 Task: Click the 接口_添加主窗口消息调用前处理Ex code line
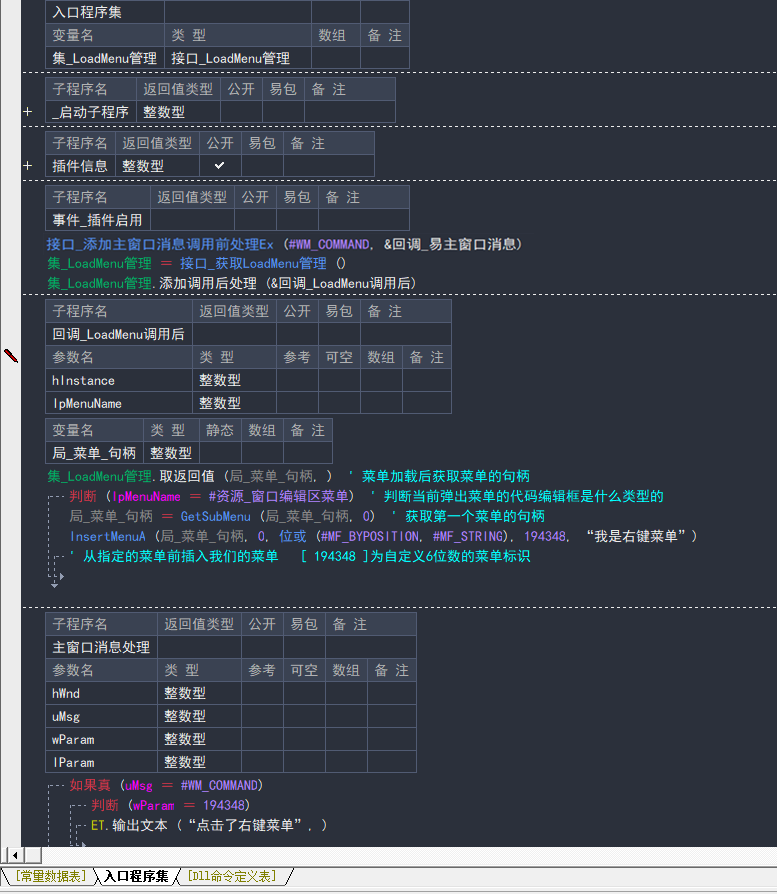click(285, 244)
